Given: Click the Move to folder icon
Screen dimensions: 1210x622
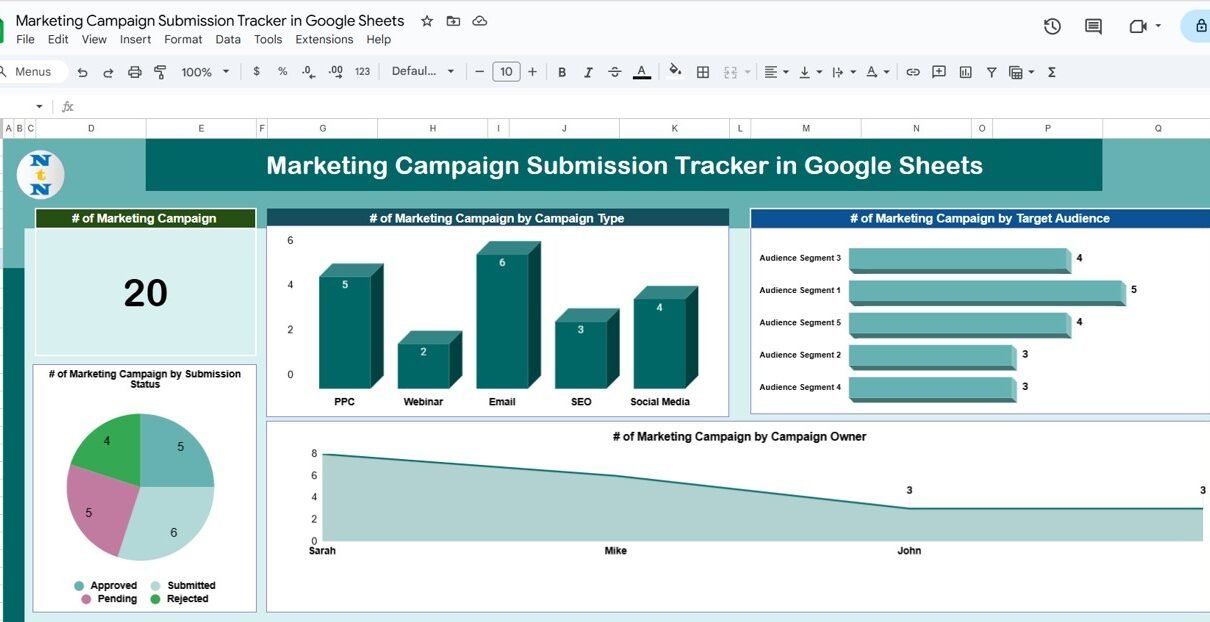Looking at the screenshot, I should coord(453,21).
